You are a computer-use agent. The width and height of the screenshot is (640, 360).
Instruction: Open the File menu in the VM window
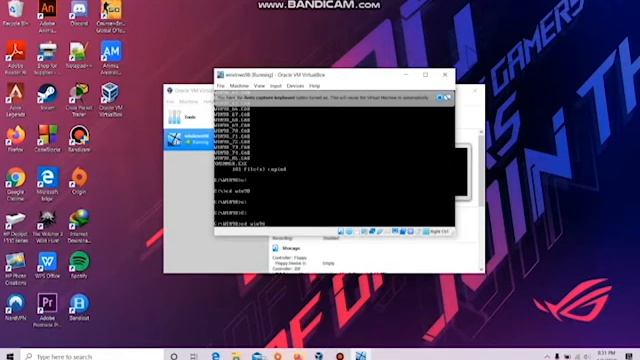pos(220,86)
